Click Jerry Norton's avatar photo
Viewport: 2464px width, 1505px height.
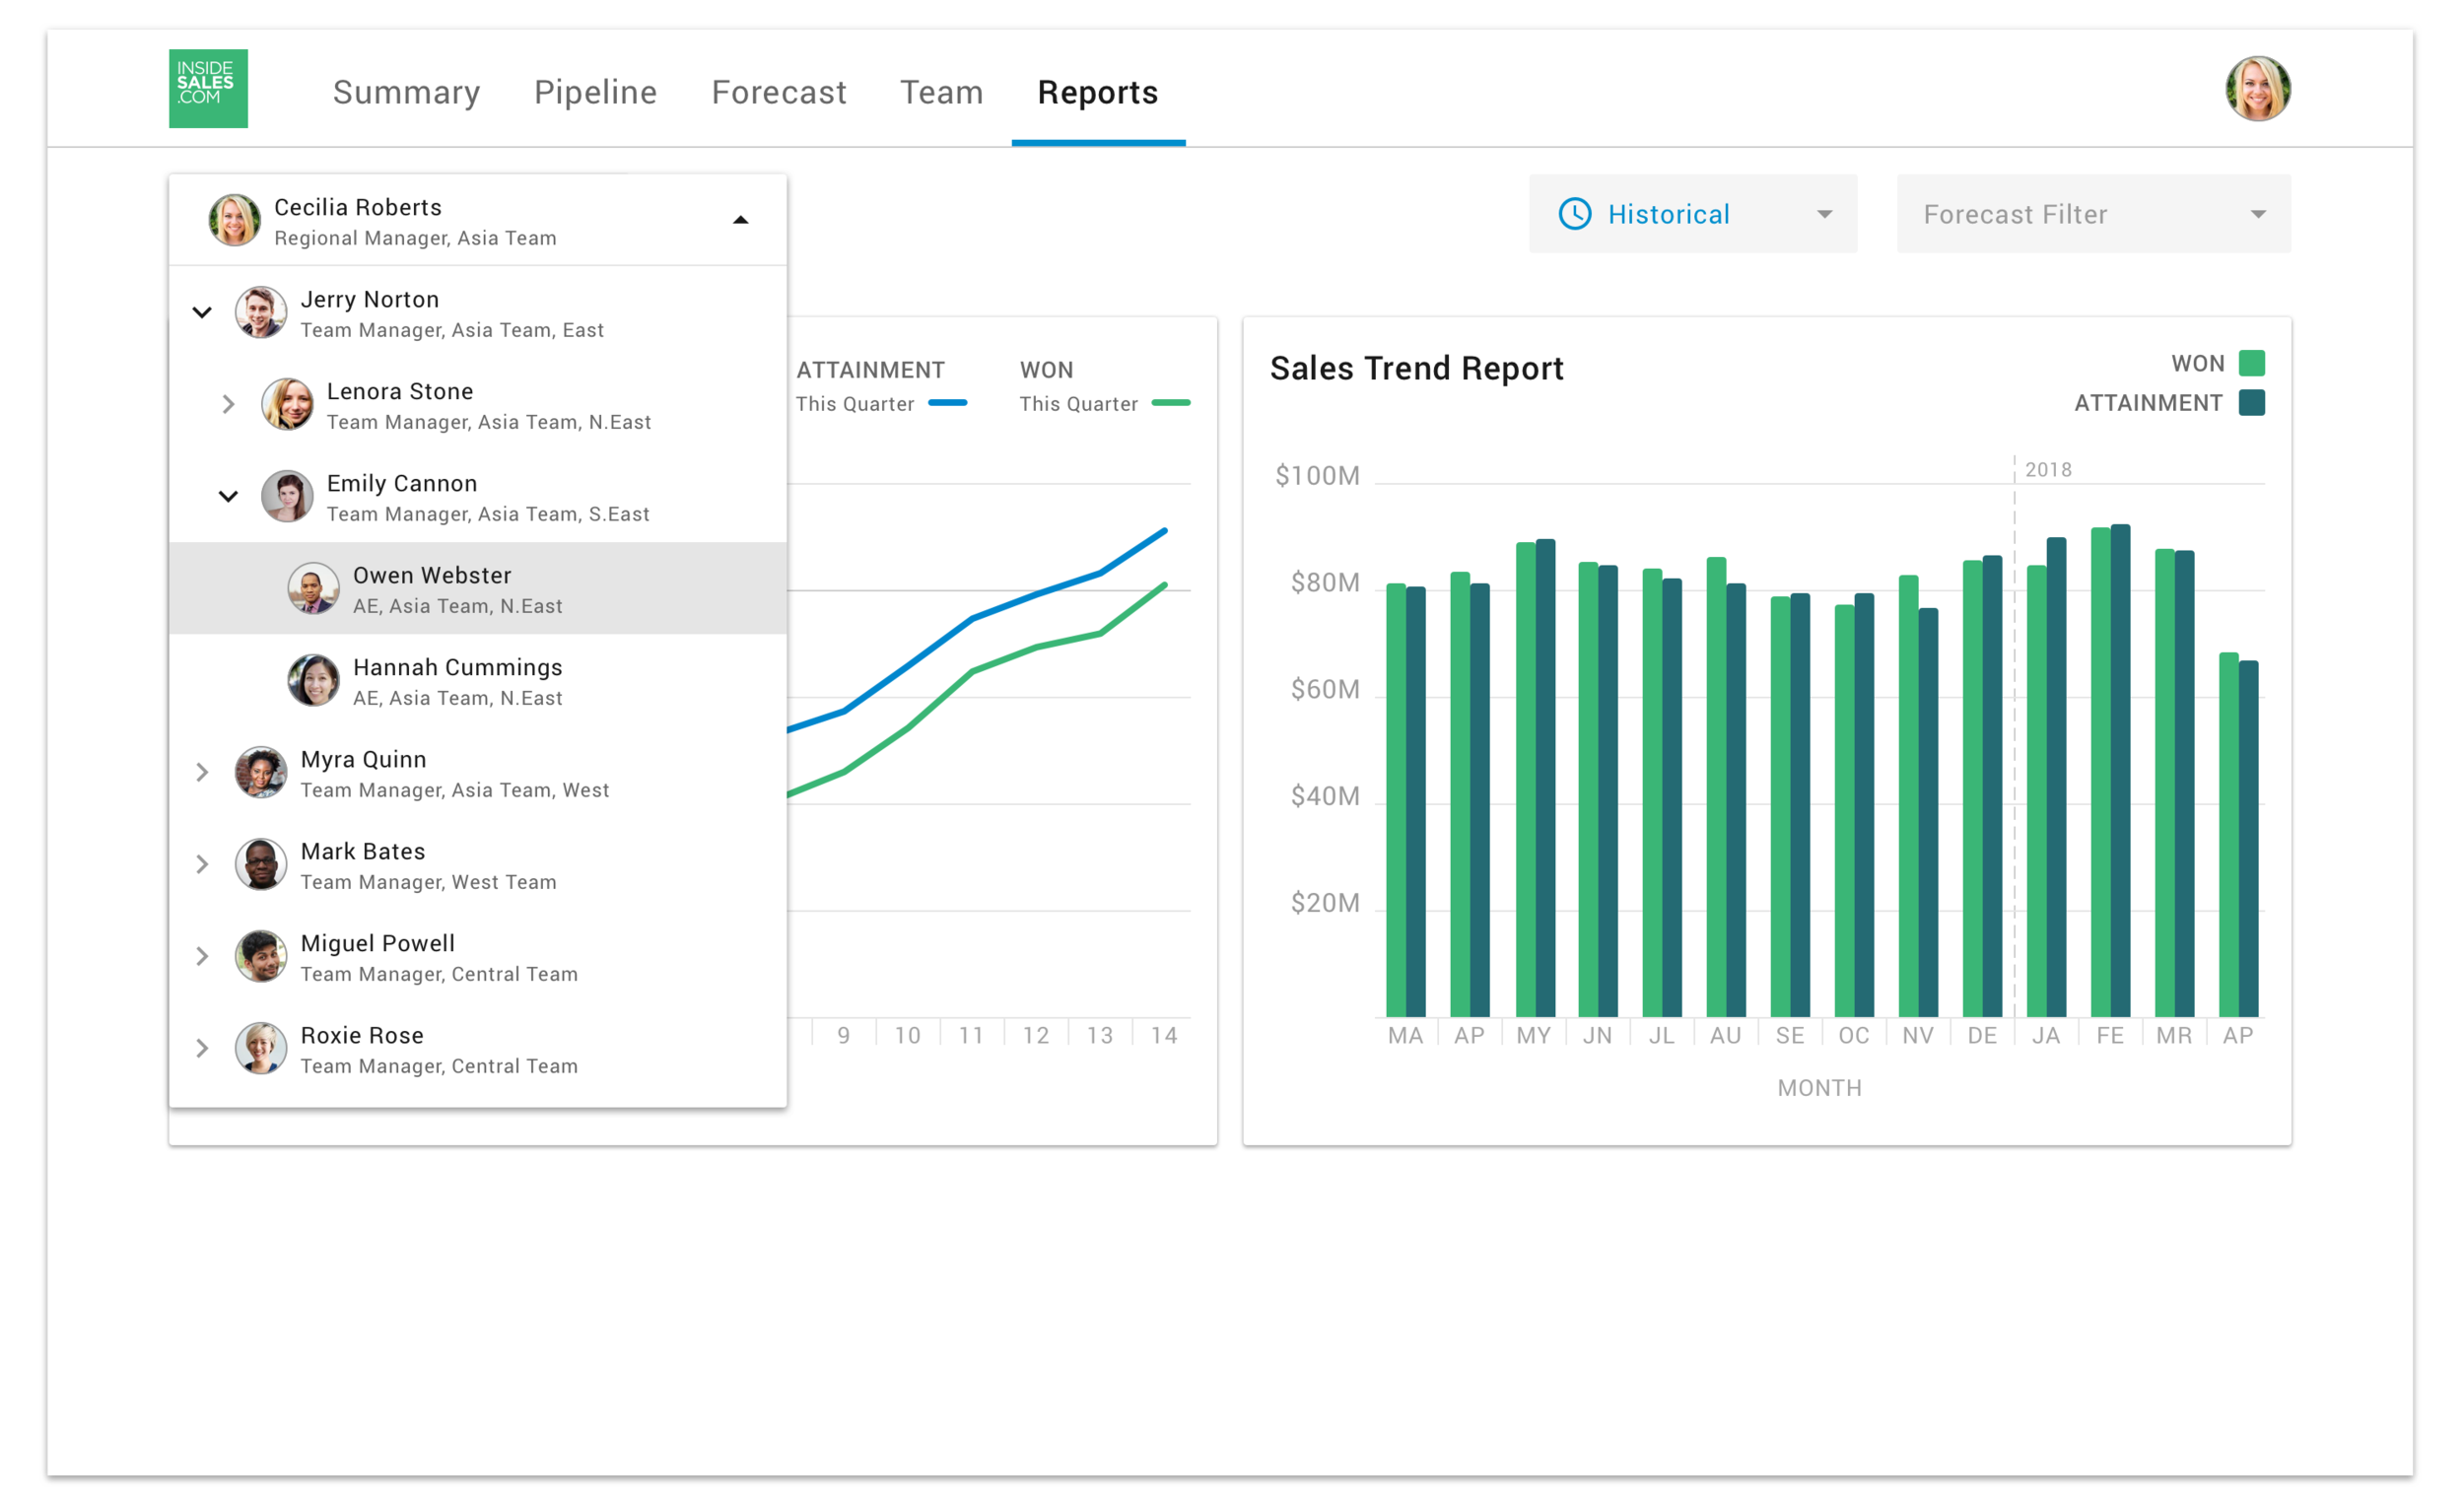click(260, 313)
